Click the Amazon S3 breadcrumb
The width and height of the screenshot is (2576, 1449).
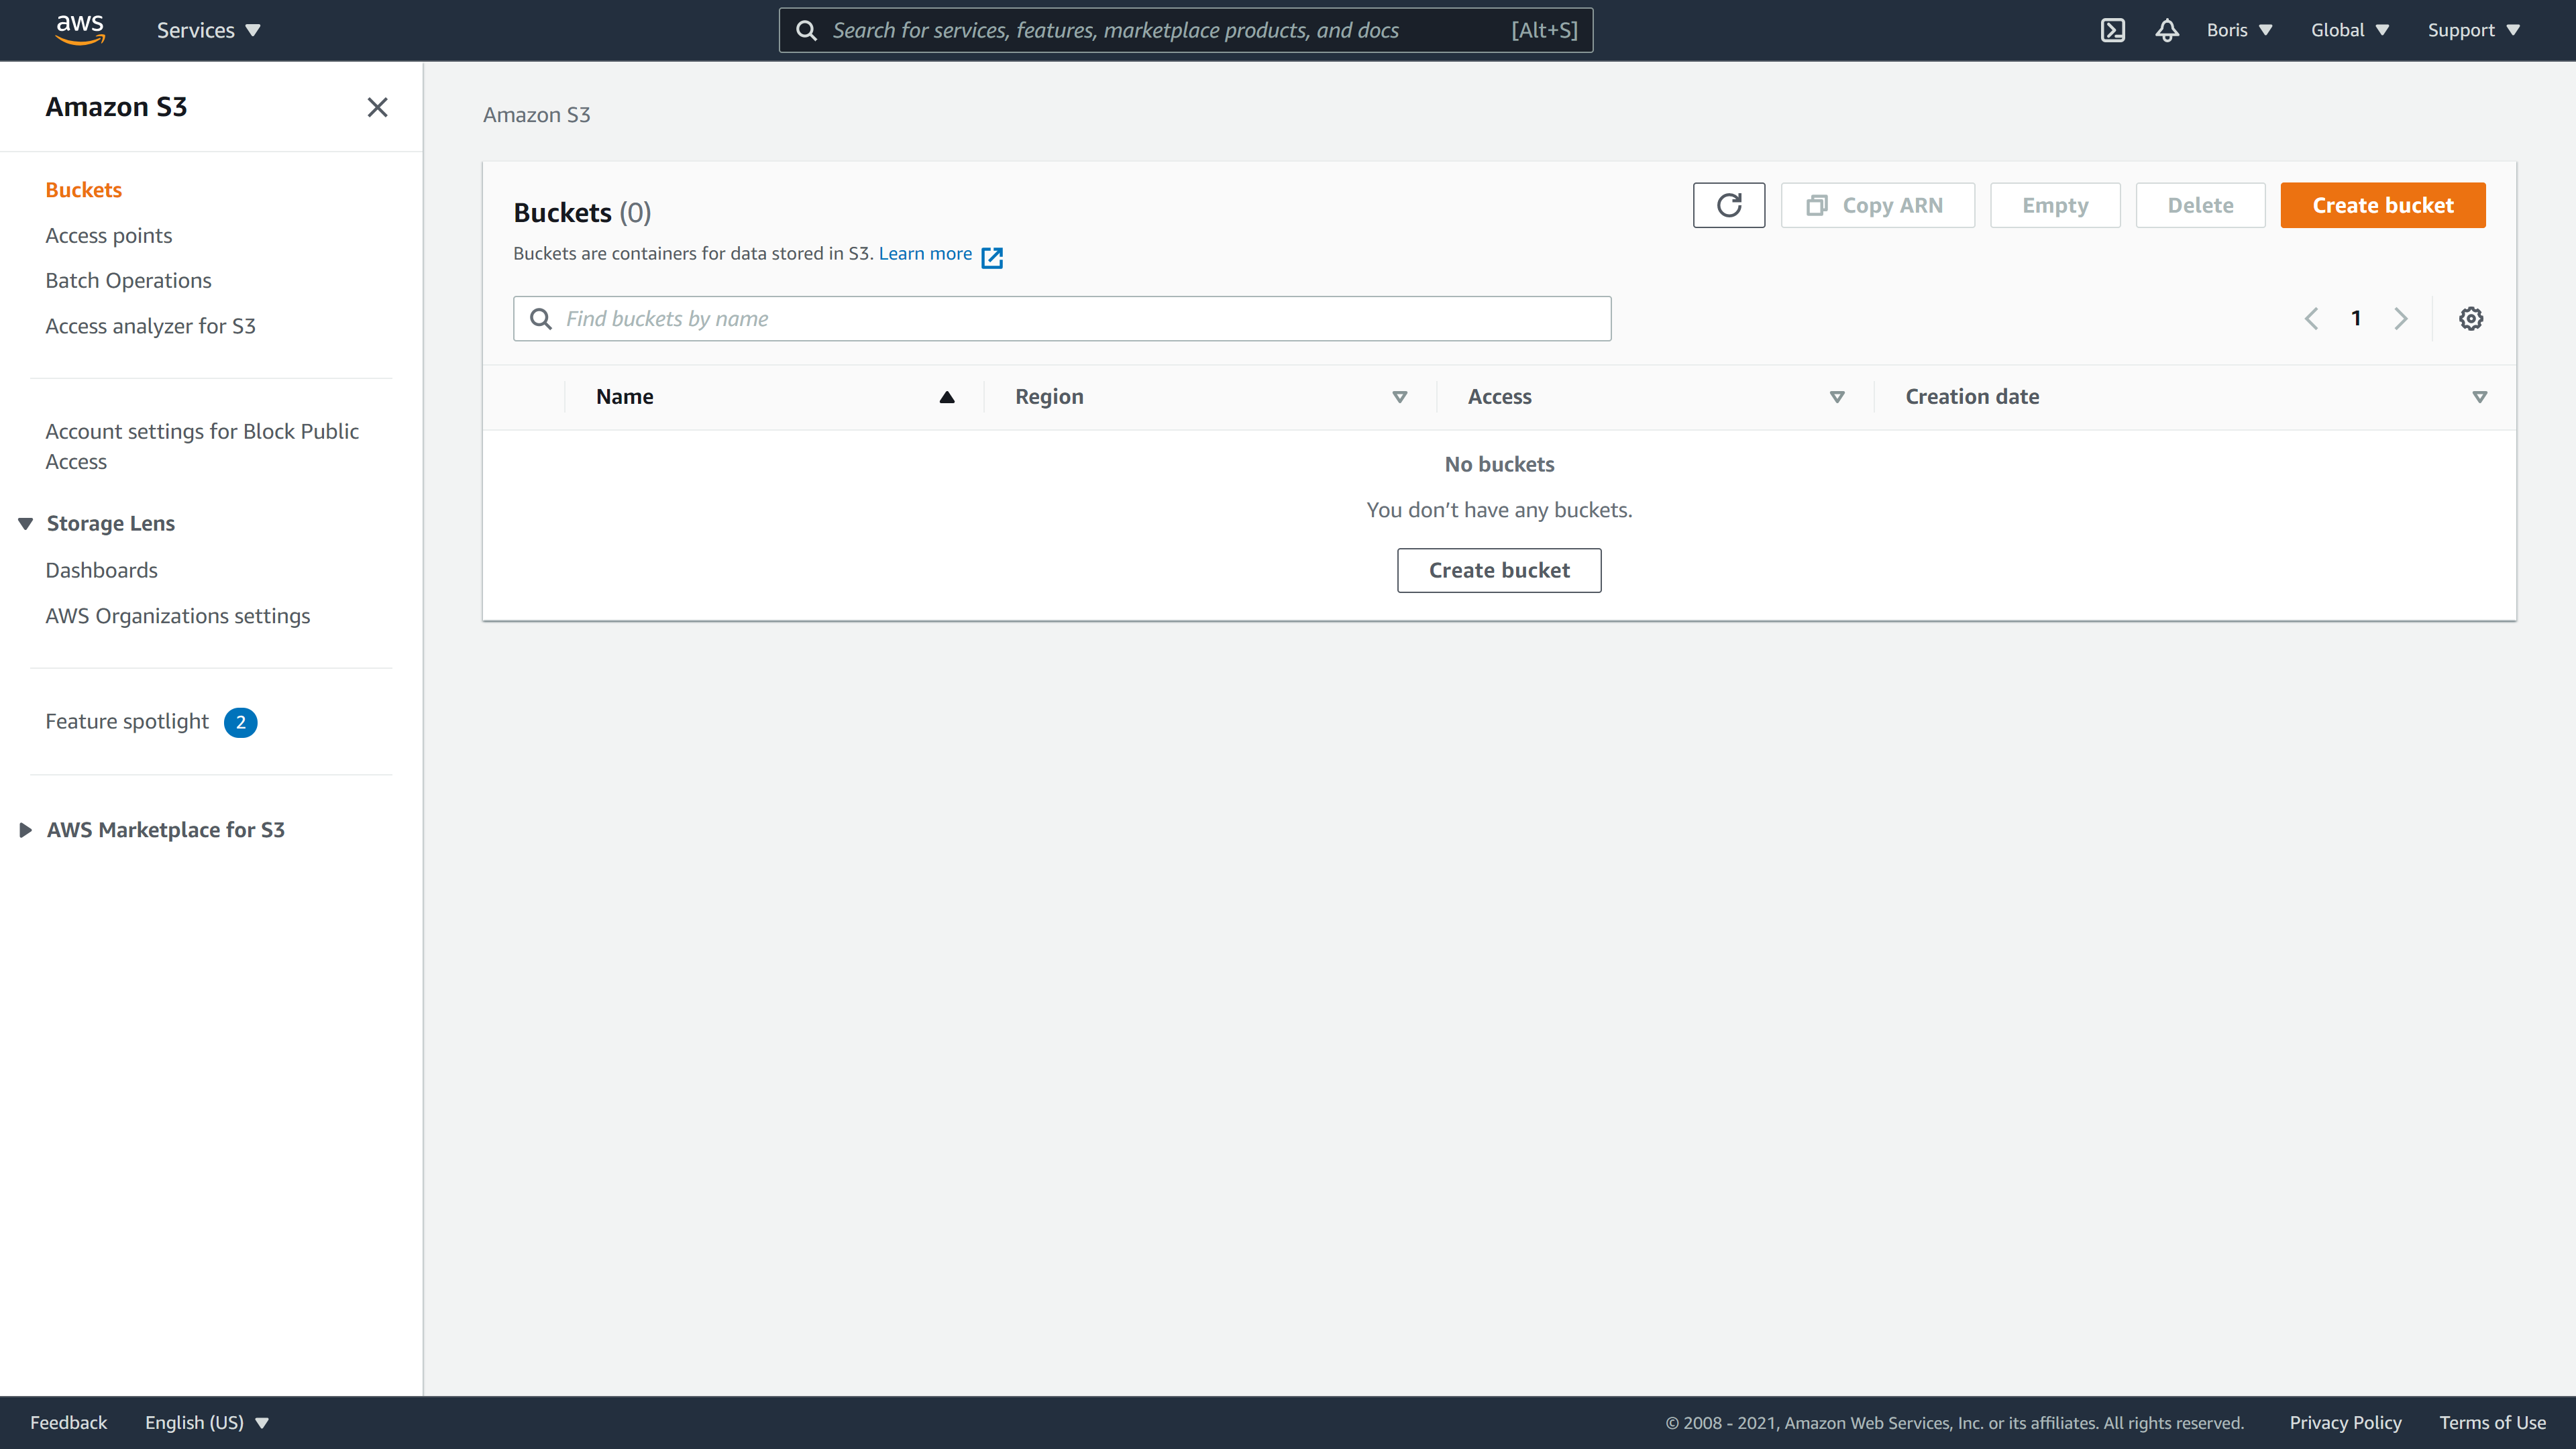[x=536, y=115]
